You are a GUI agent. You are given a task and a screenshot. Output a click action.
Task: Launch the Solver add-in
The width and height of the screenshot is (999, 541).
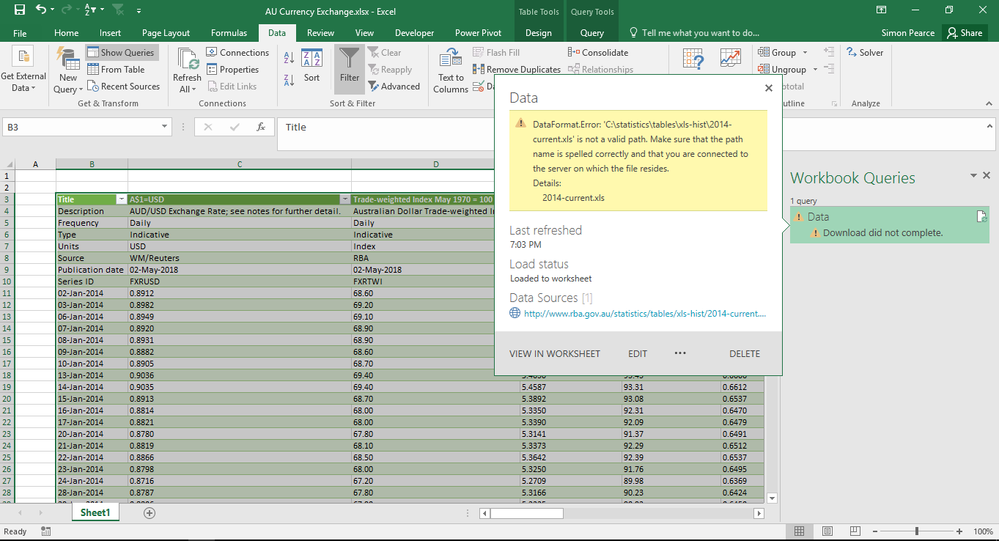coord(865,52)
